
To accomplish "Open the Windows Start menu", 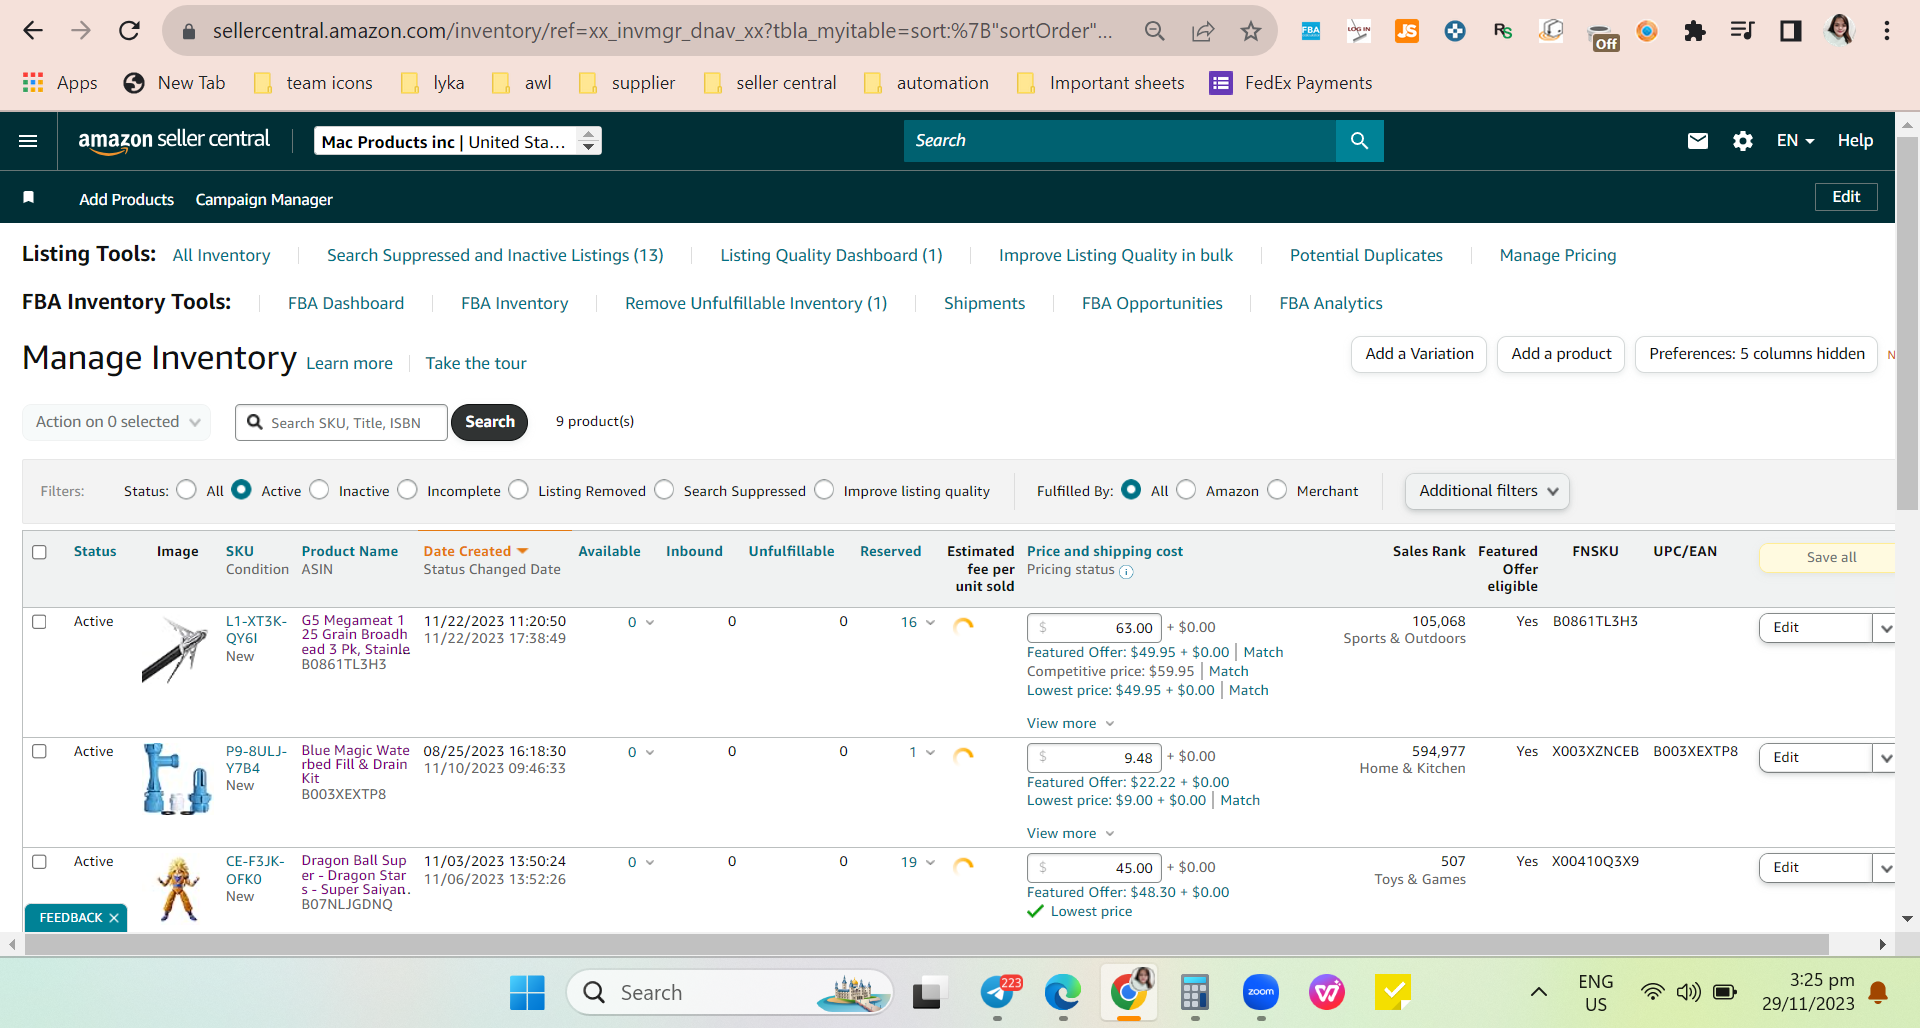I will (527, 993).
